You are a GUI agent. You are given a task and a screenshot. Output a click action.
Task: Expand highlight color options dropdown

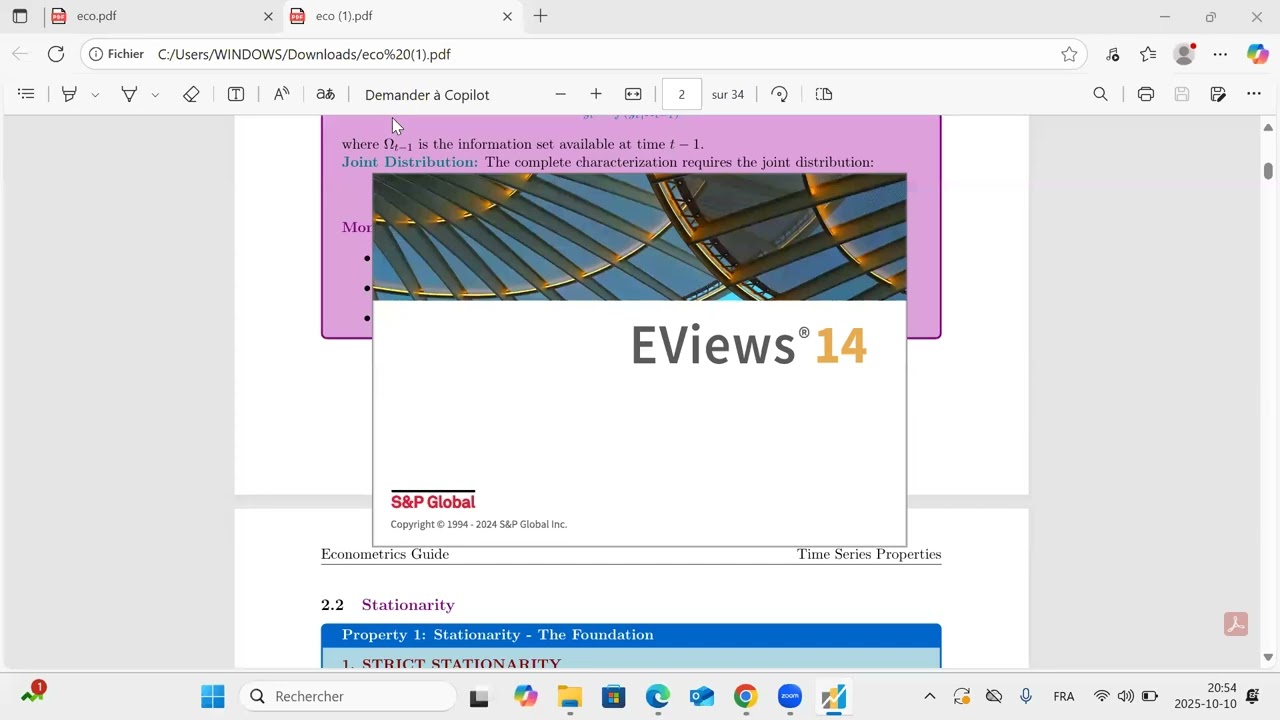95,95
